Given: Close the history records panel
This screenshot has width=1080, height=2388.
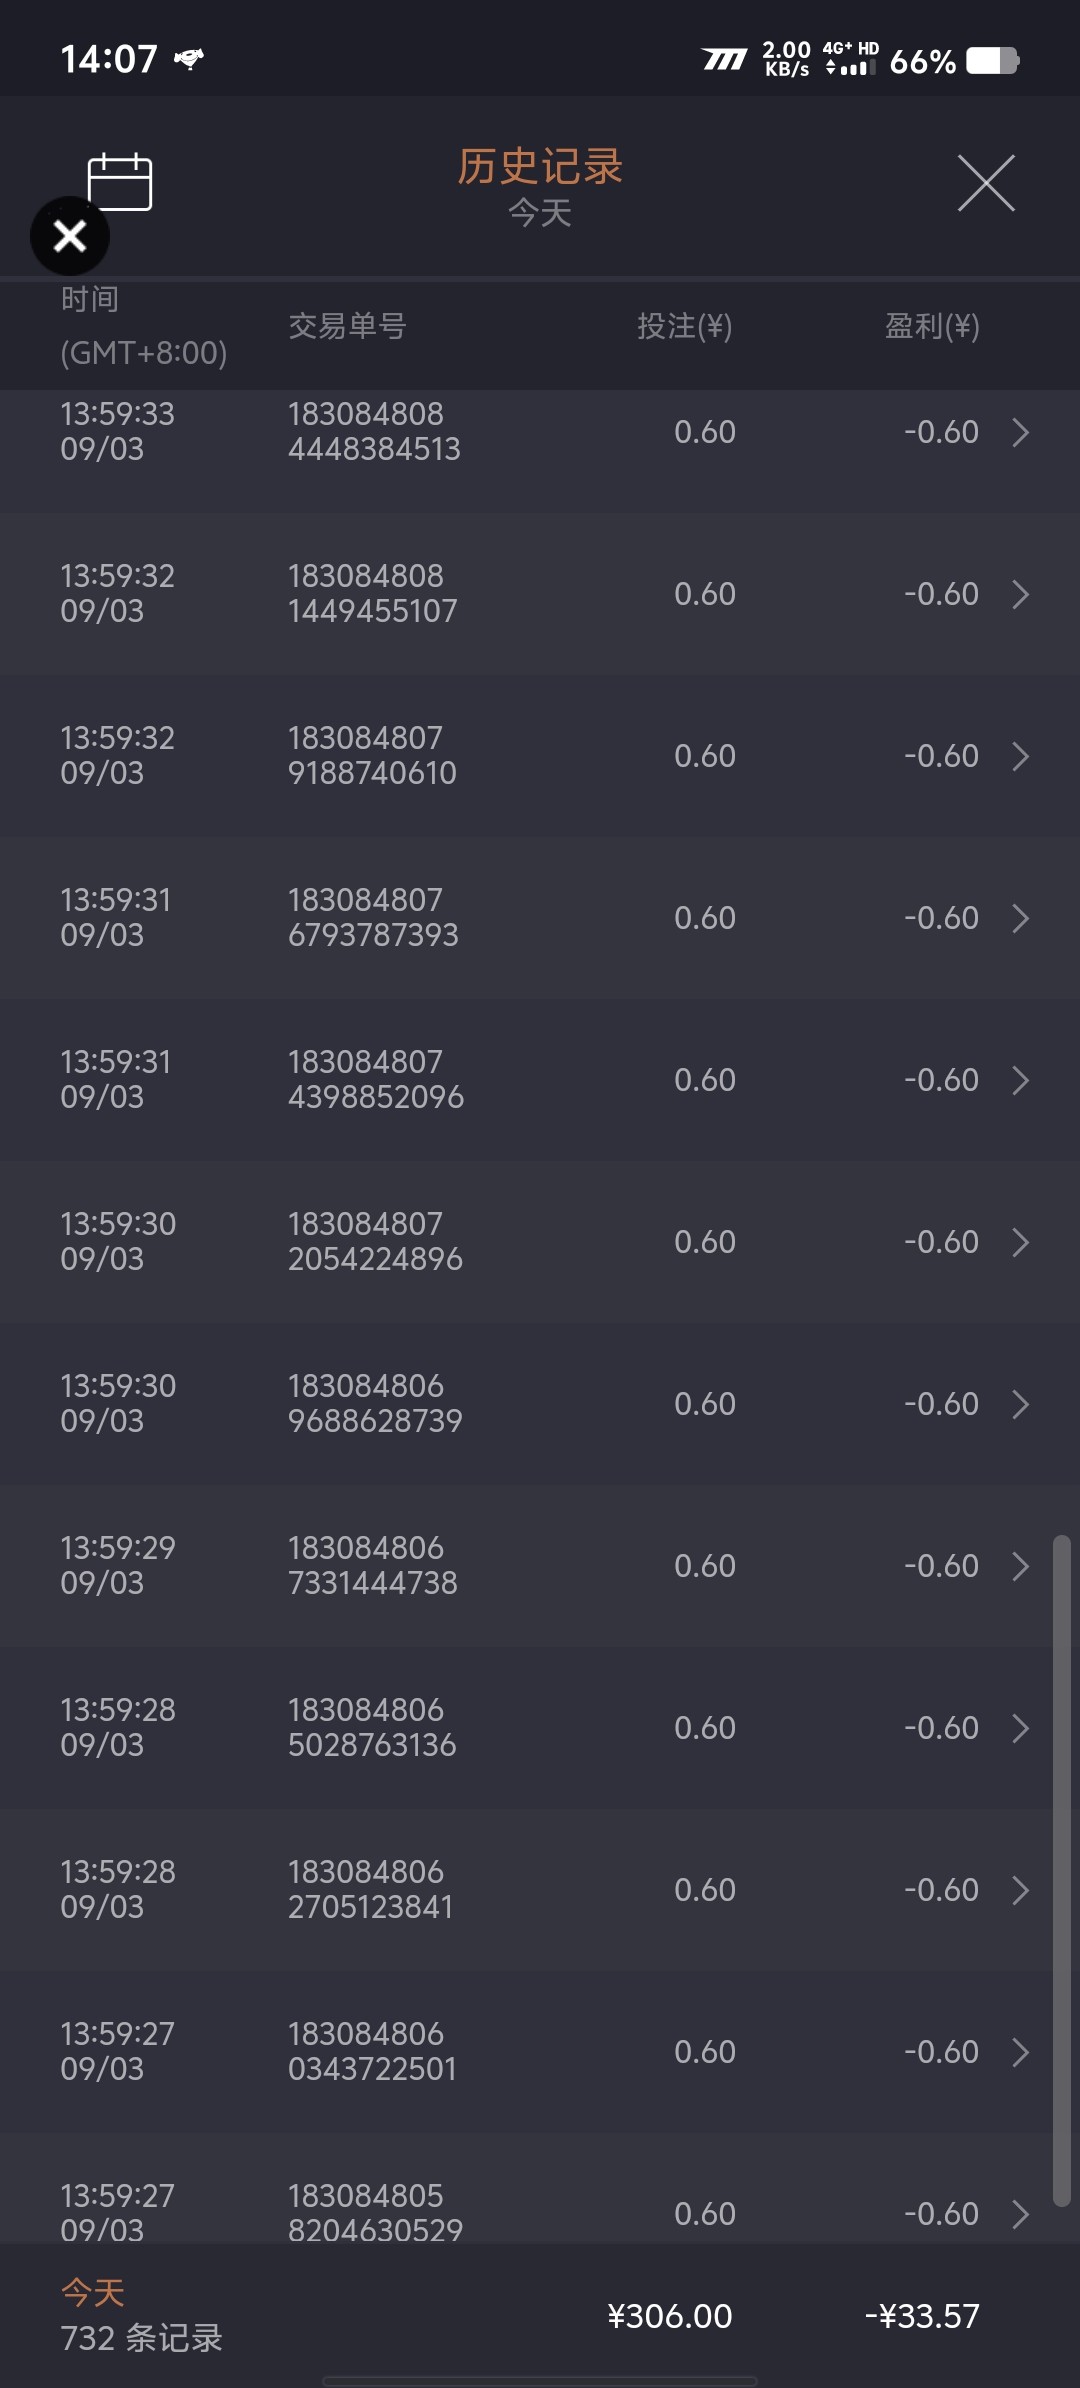Looking at the screenshot, I should [x=986, y=183].
